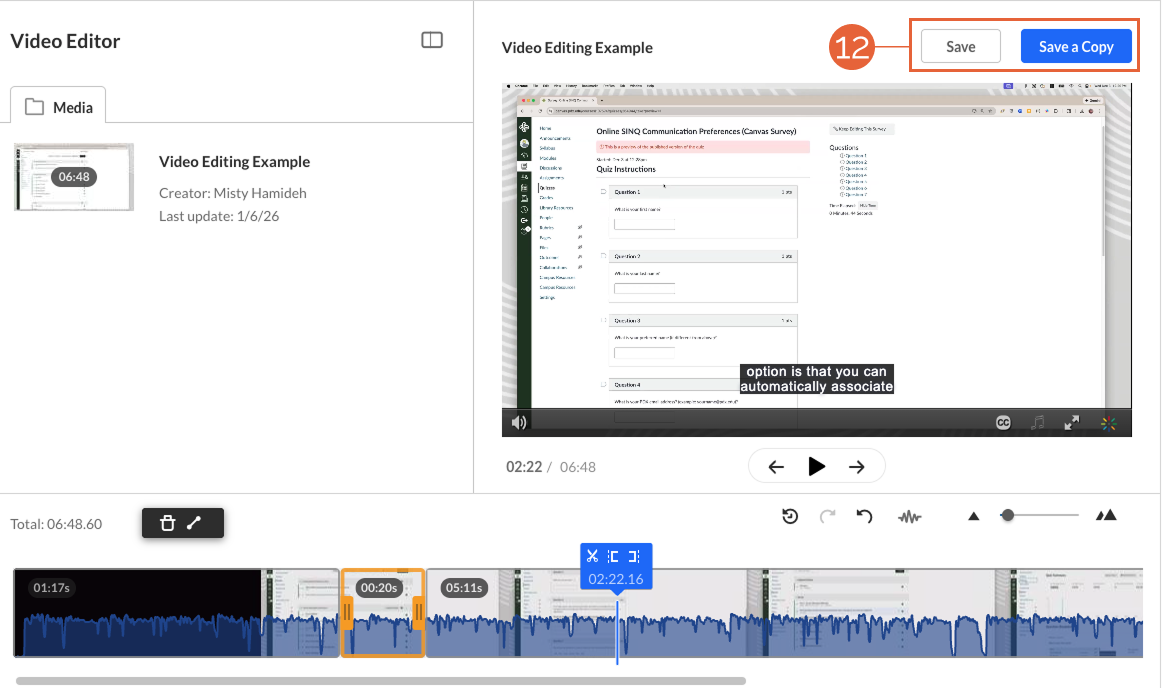This screenshot has height=688, width=1162.
Task: Mute the player volume
Action: (519, 423)
